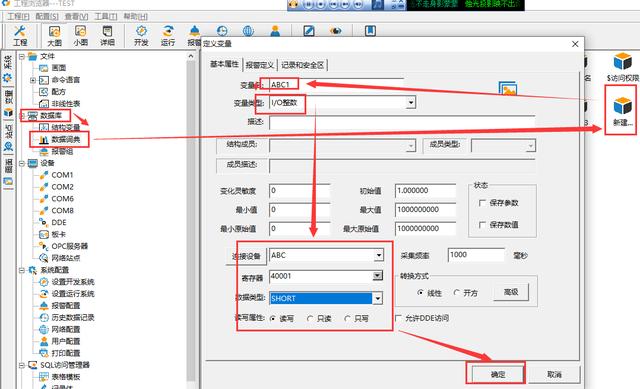
Task: Collapse the 设备 tree node
Action: (x=22, y=163)
